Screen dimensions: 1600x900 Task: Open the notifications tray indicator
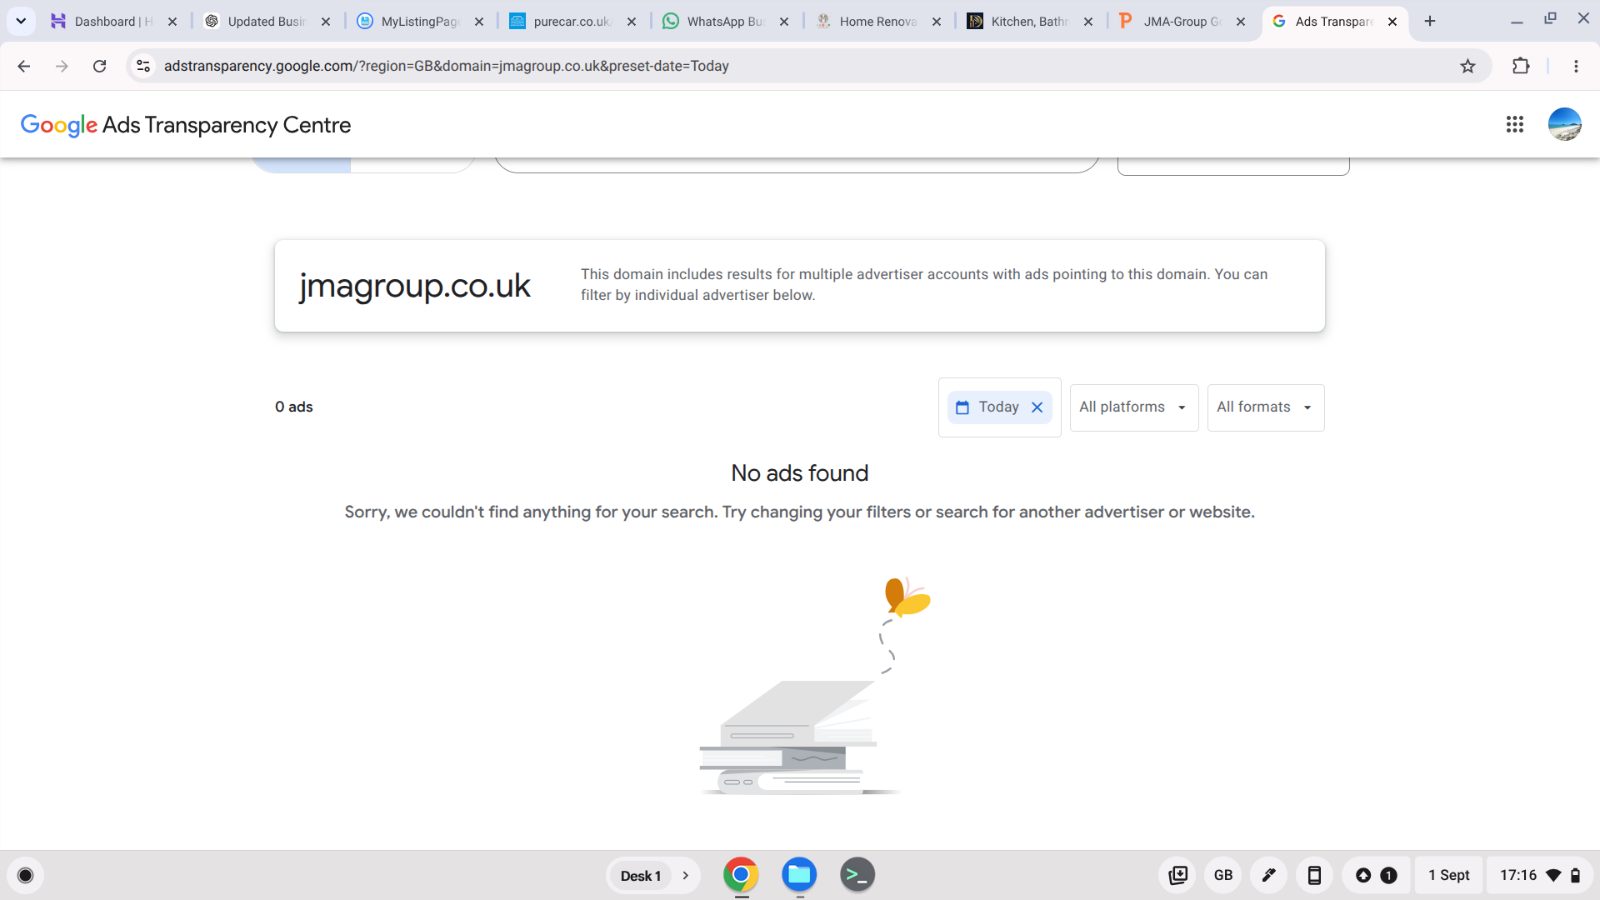click(1376, 875)
